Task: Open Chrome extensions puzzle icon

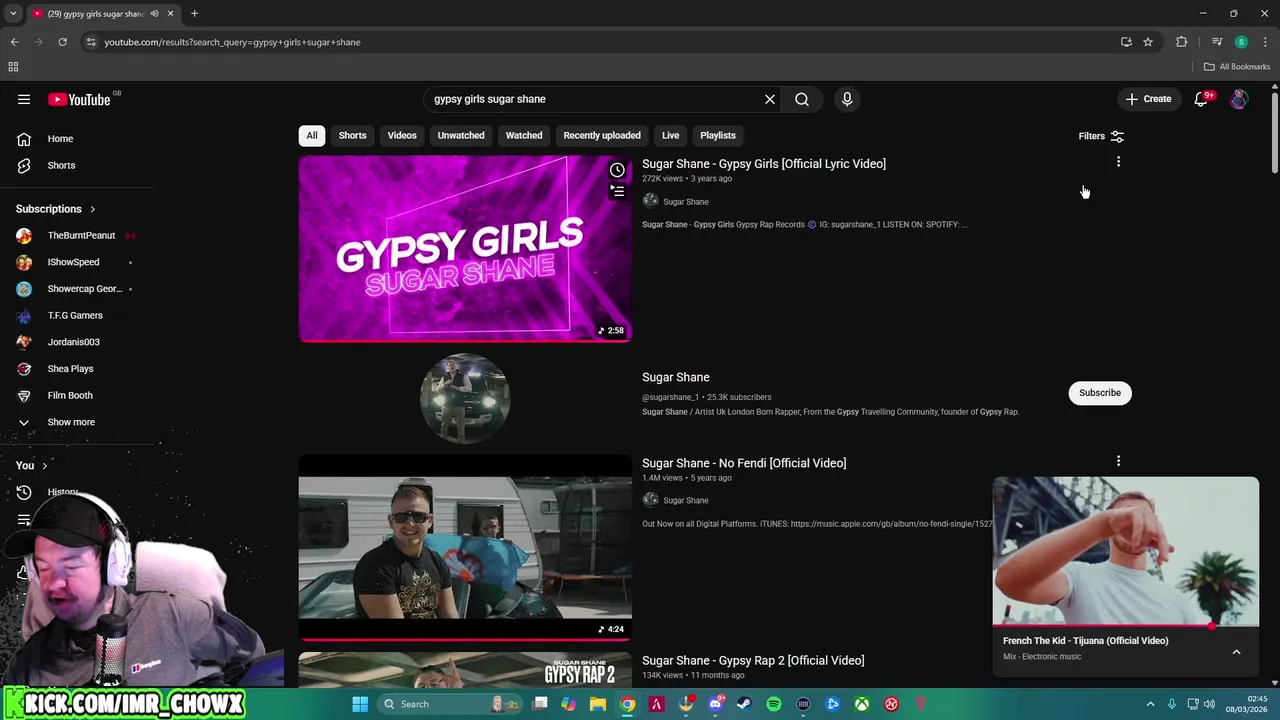Action: coord(1182,42)
